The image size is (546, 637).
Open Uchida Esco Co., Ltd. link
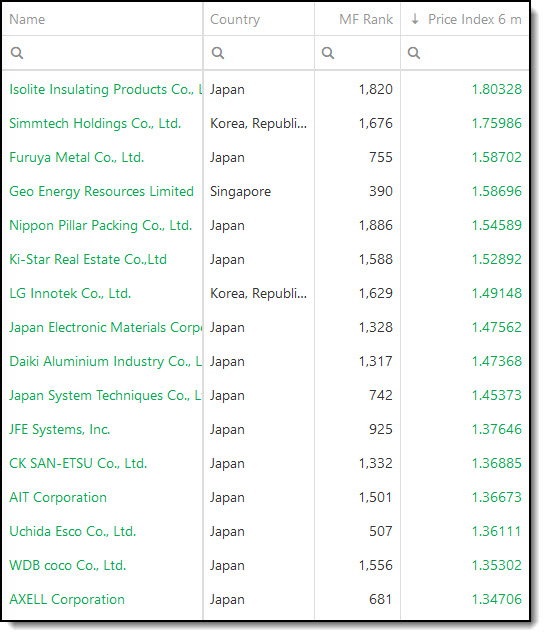point(73,532)
